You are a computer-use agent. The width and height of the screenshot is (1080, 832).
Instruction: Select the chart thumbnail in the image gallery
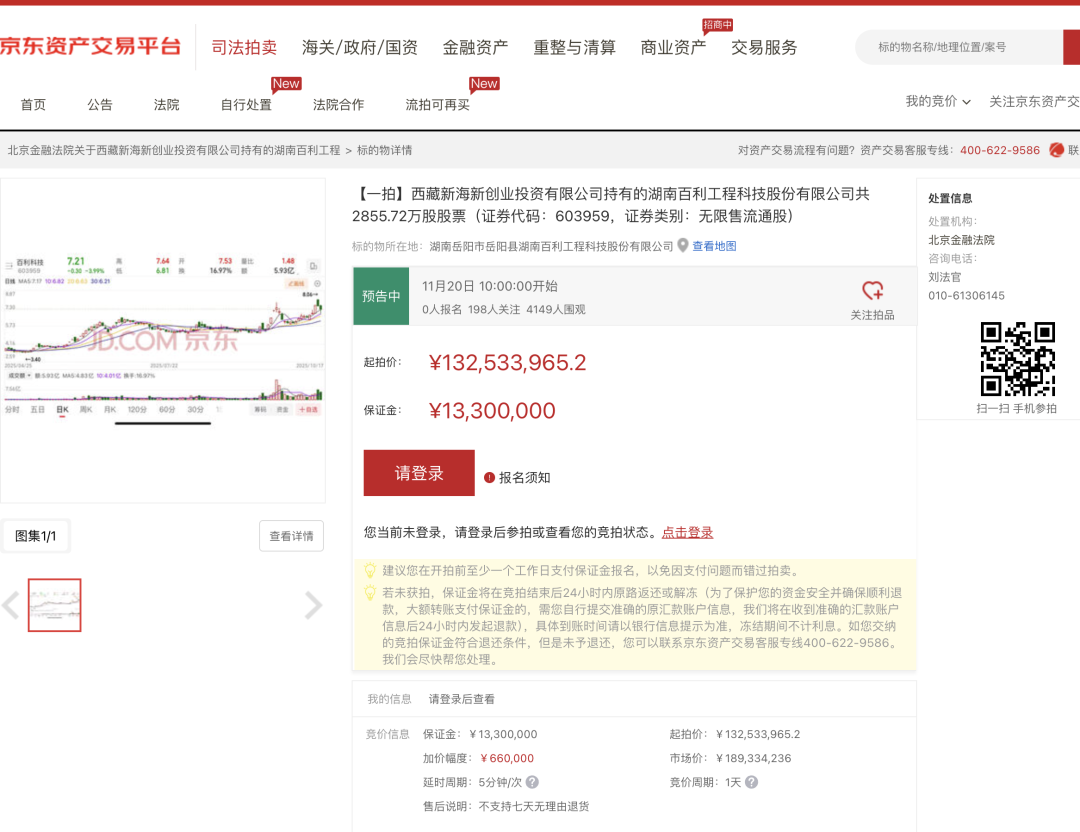click(x=54, y=605)
